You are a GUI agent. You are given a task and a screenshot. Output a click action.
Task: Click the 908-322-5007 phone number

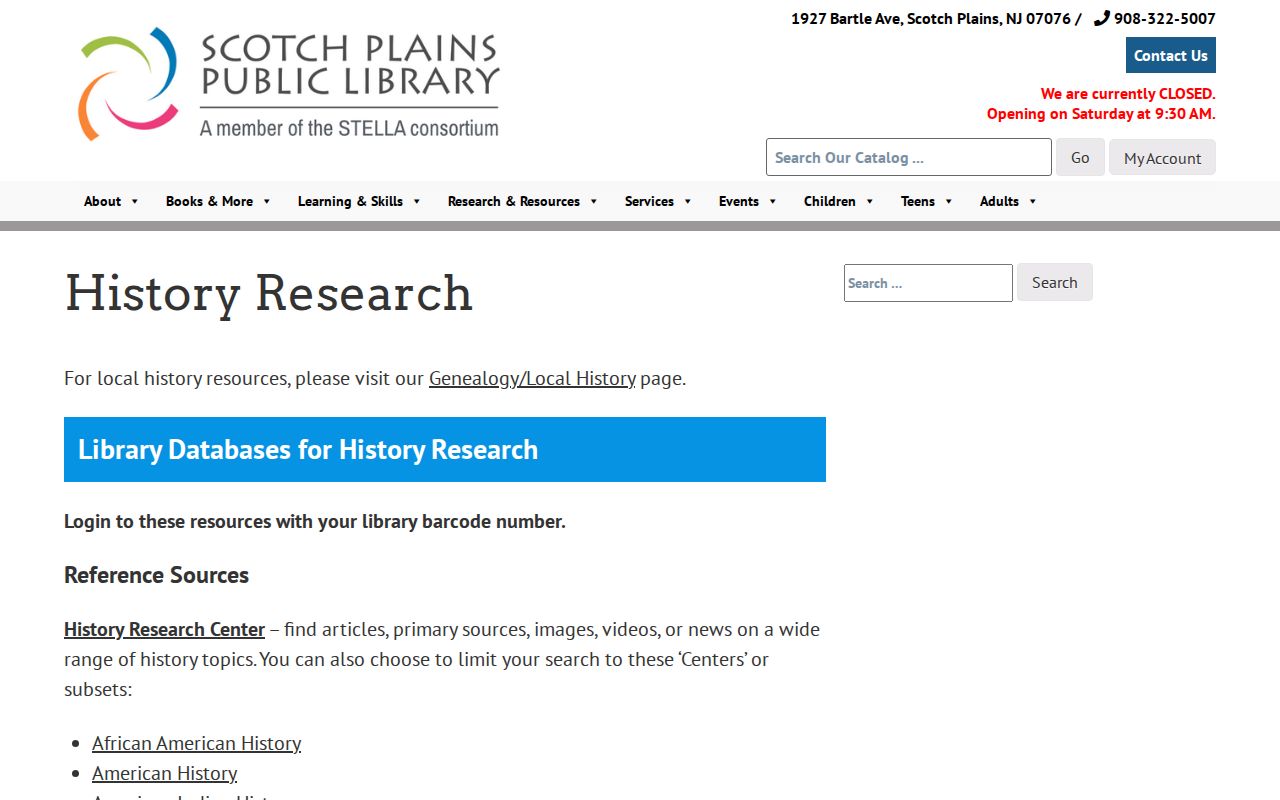(1165, 18)
